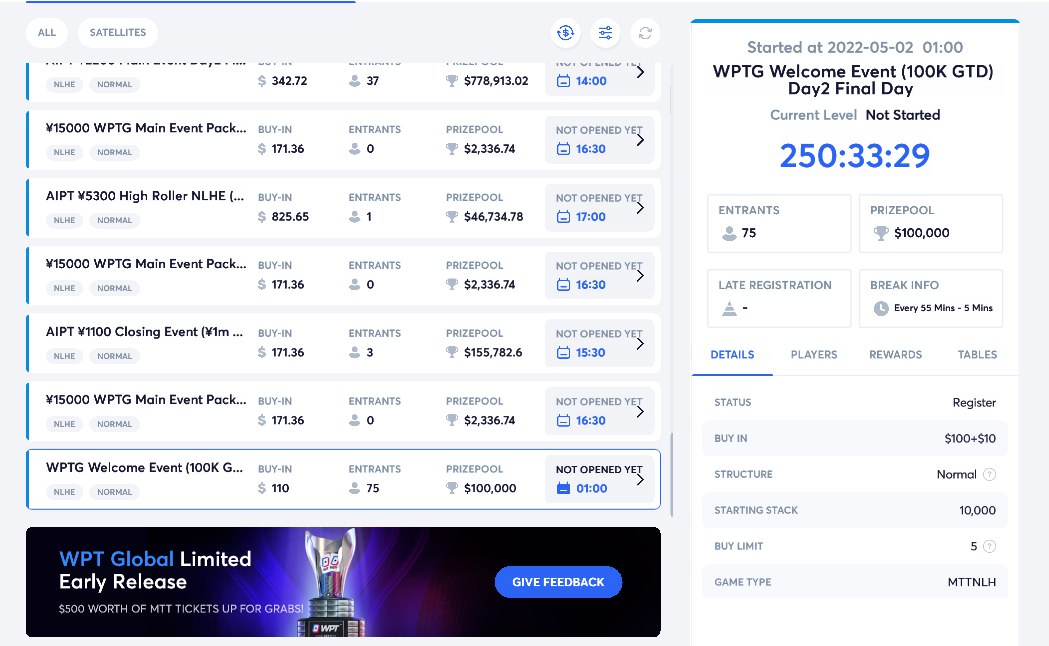Screen dimensions: 1049x646
Task: Click the 'Started at 2022-05-02 01:00' text
Action: (855, 47)
